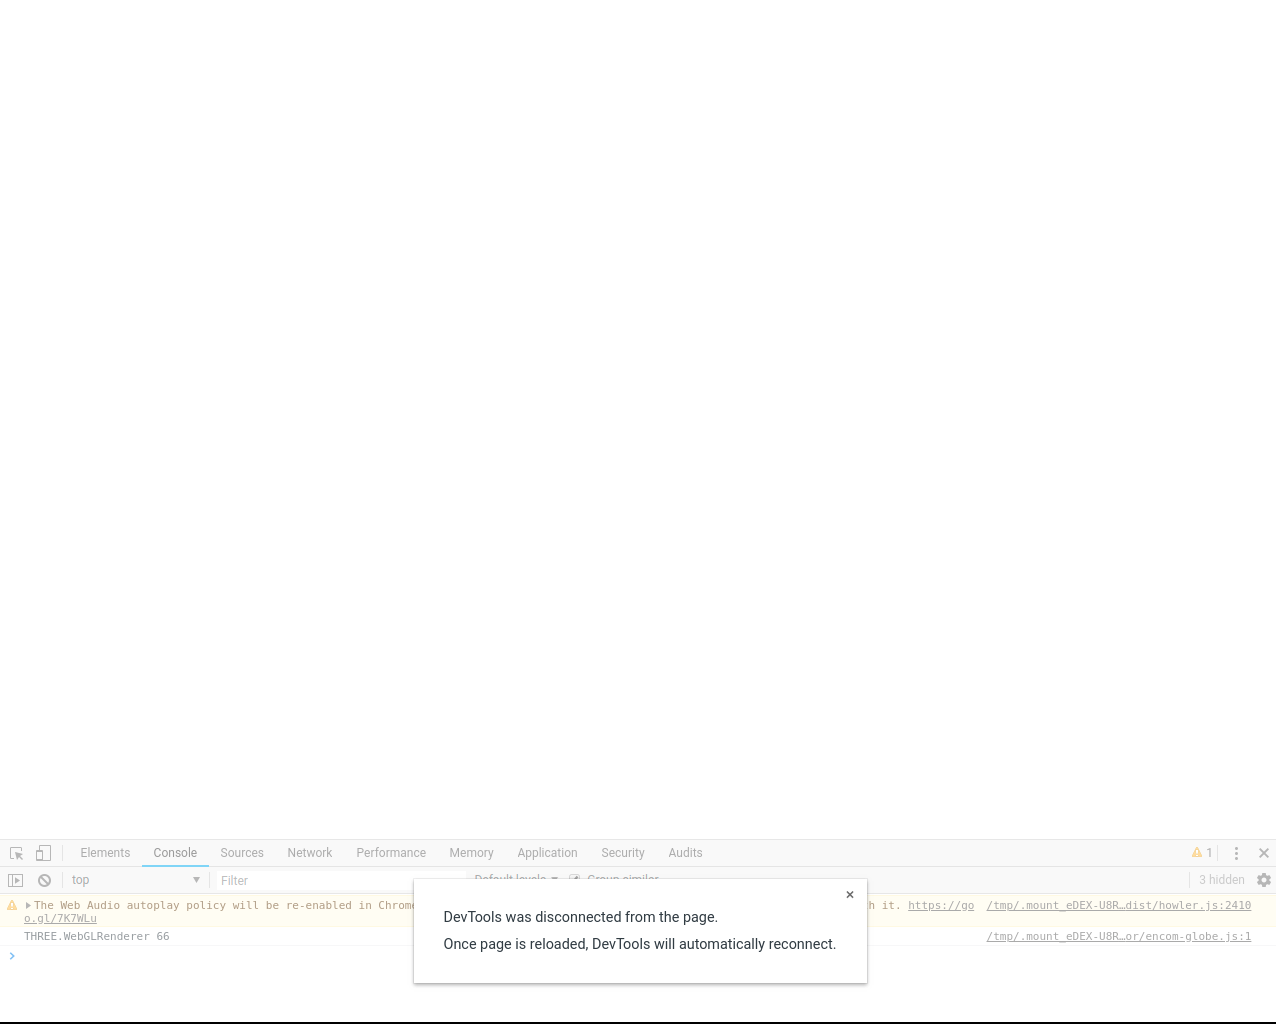Viewport: 1276px width, 1024px height.
Task: Follow the https://go short link
Action: point(941,905)
